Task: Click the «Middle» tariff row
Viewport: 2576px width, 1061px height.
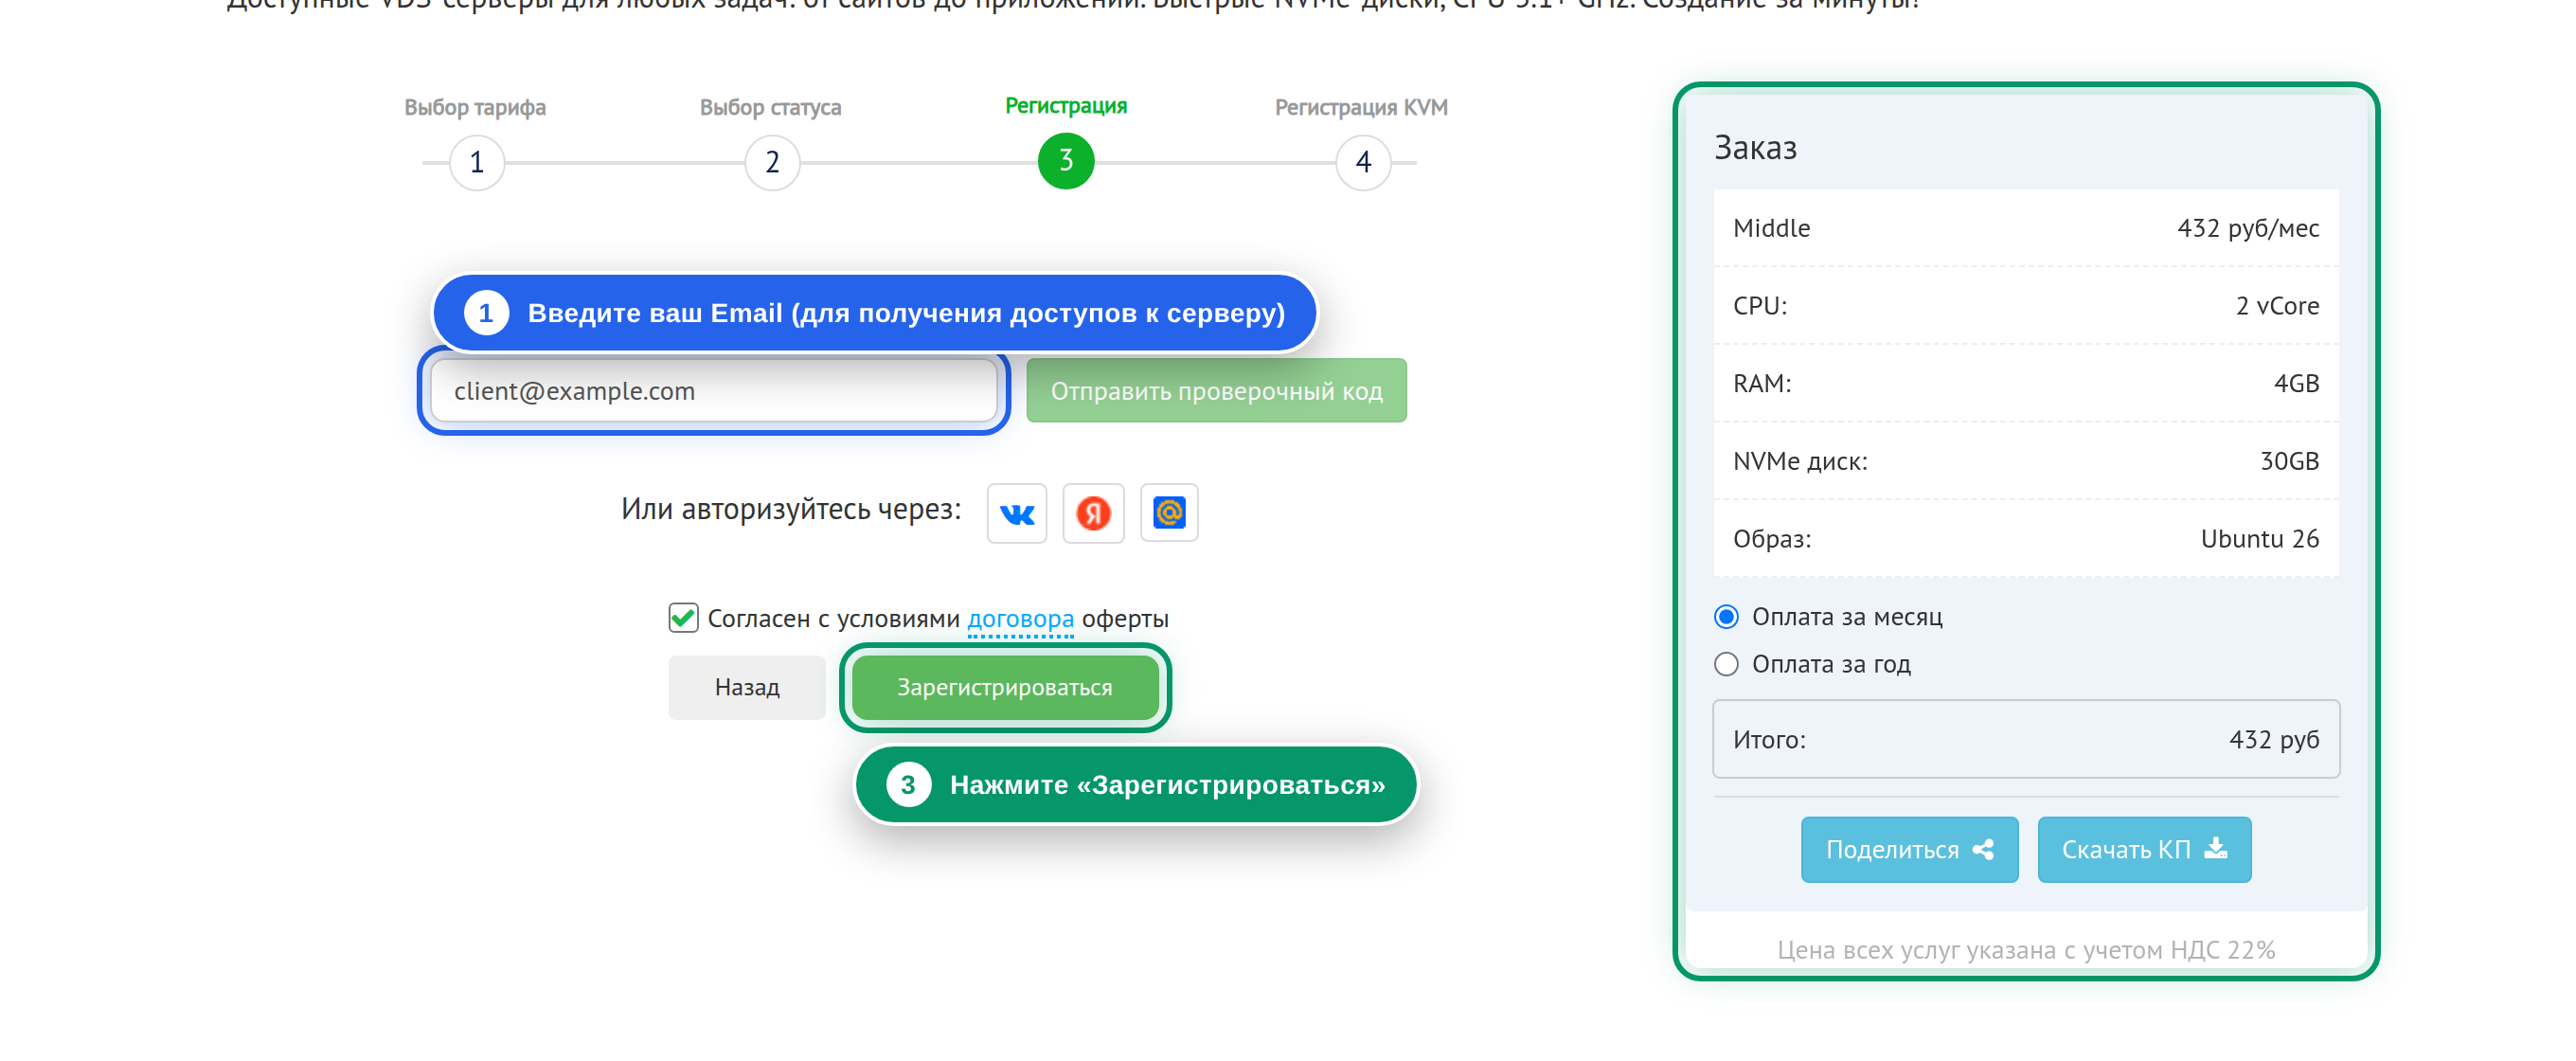Action: (x=2025, y=228)
